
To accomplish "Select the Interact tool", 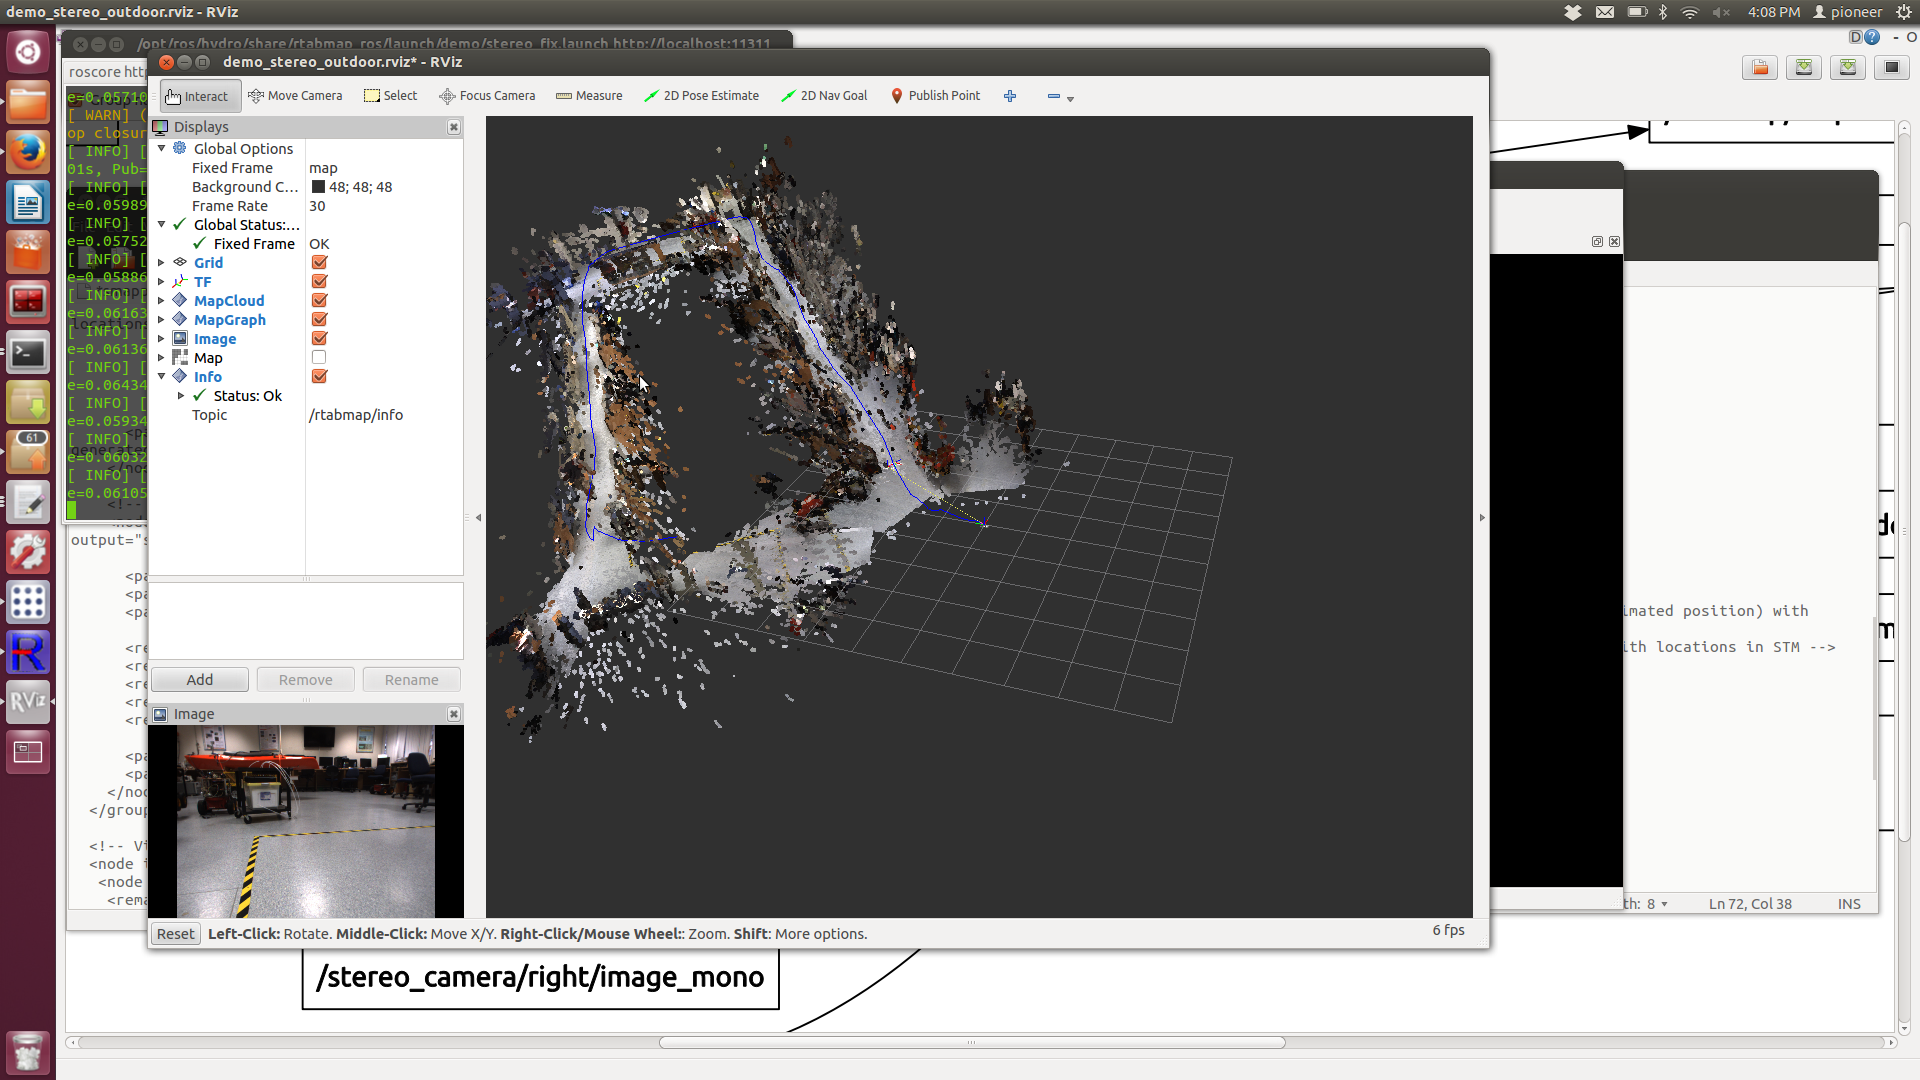I will [x=198, y=96].
